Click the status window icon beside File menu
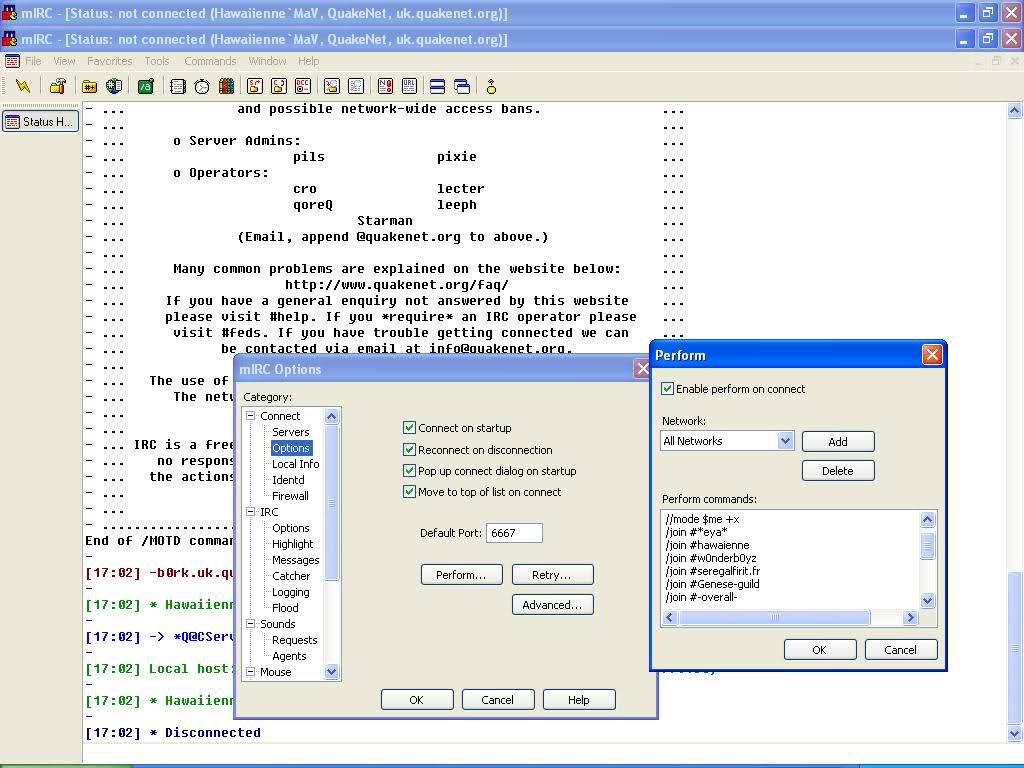Screen dimensions: 1024x768 12,61
